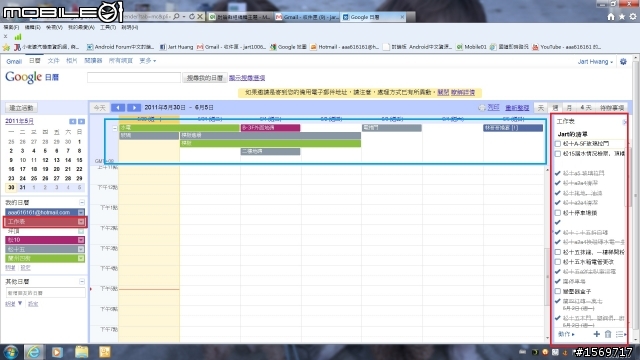Click address bar search magnifier icon

(x=176, y=17)
